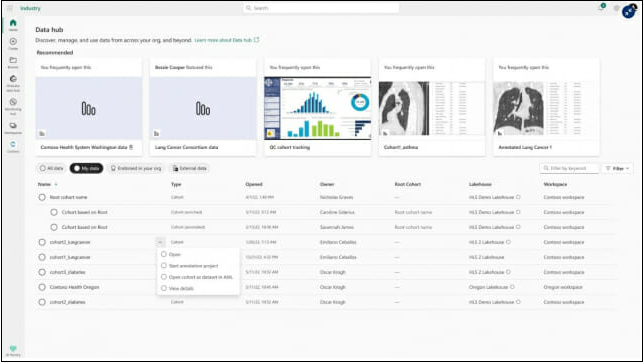This screenshot has height=363, width=644.
Task: Open the Create page from sidebar
Action: [13, 44]
